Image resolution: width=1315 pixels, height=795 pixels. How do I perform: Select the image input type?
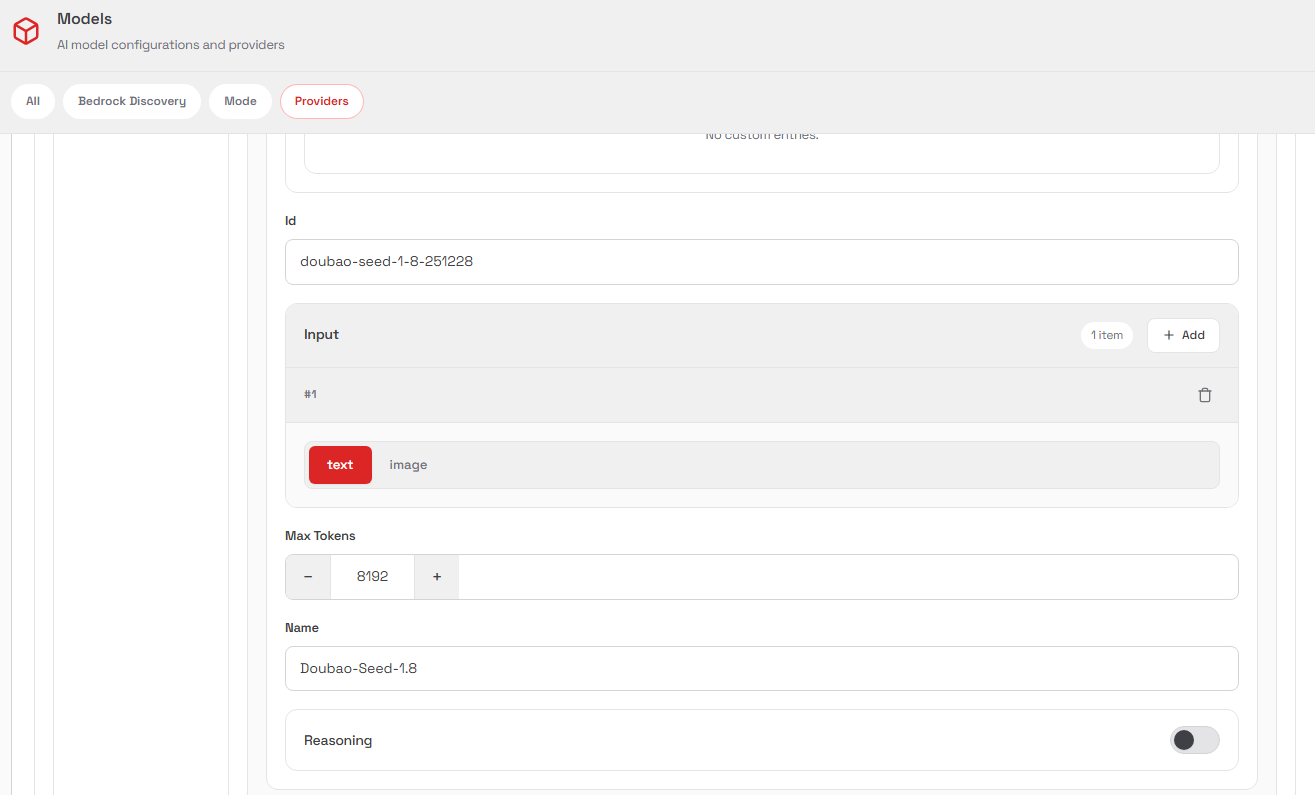coord(408,465)
